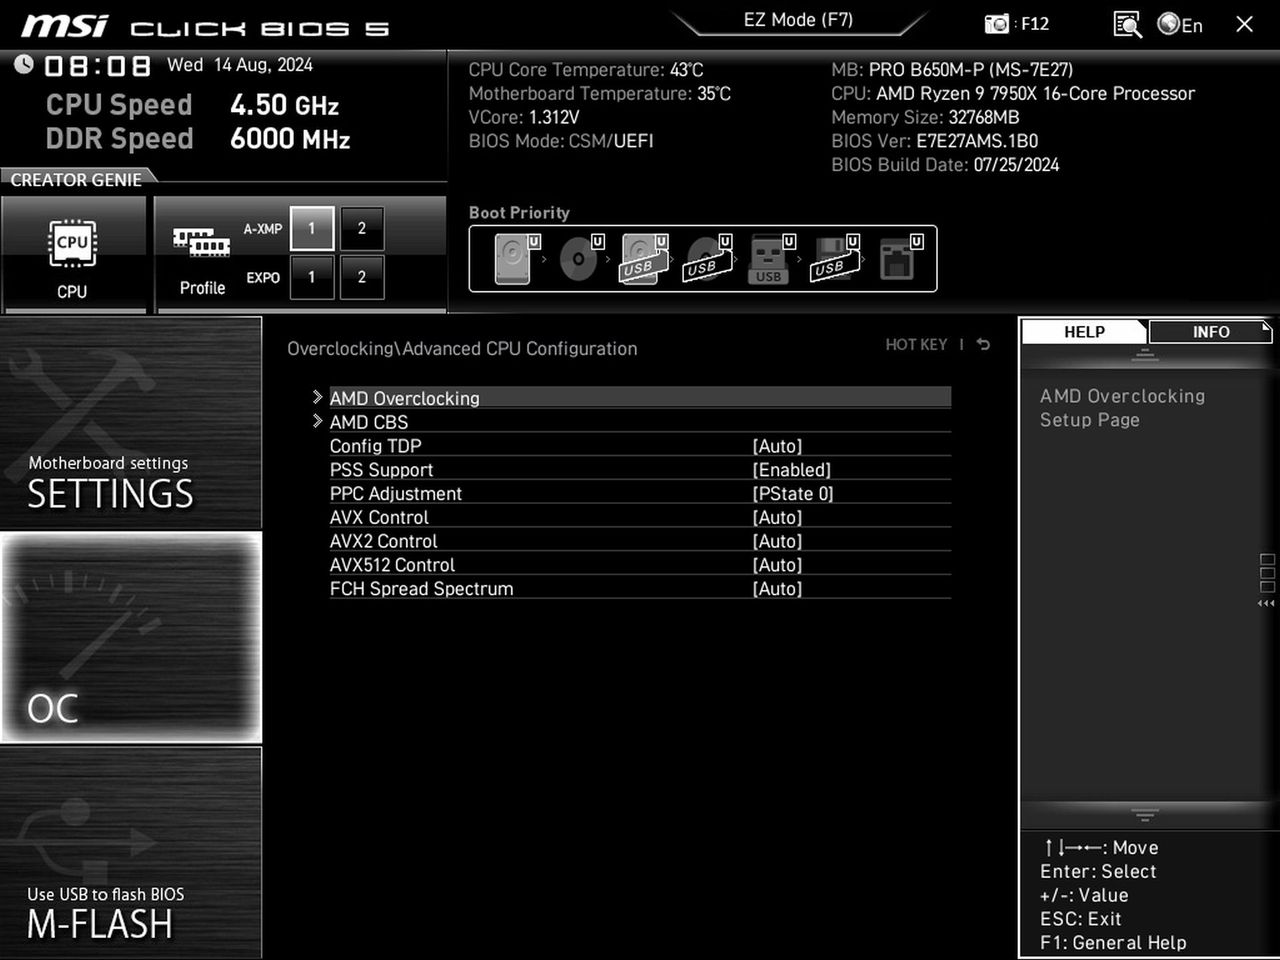Enable EXPO profile 1

pos(312,277)
